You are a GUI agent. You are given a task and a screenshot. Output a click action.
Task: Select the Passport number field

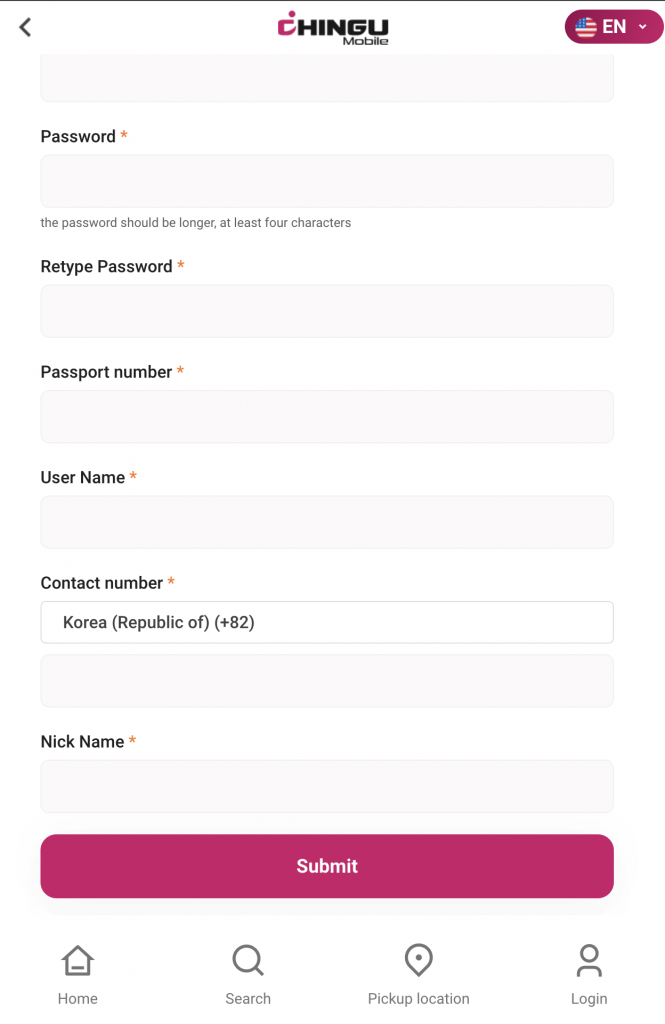pyautogui.click(x=327, y=416)
